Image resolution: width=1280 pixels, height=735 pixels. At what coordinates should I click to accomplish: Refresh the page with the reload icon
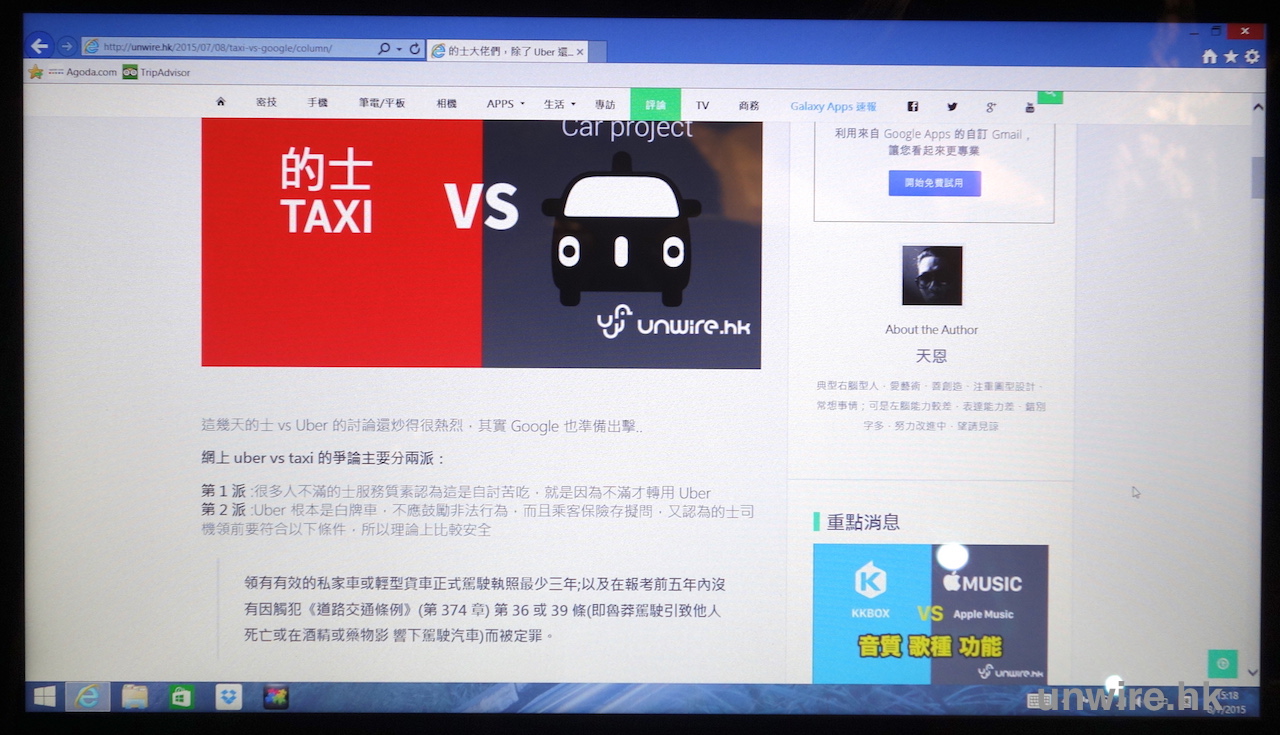tap(415, 48)
